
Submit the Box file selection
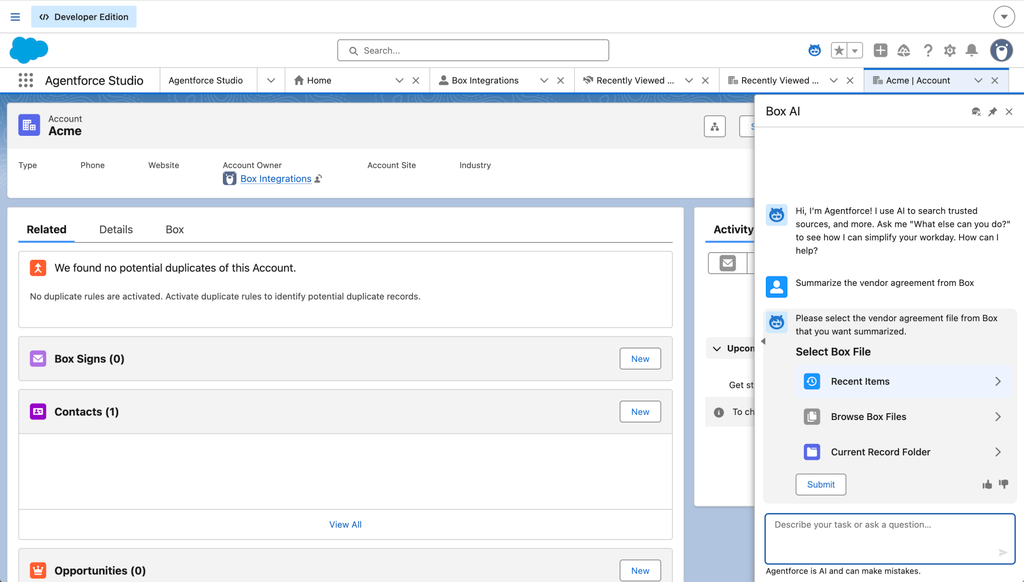pyautogui.click(x=821, y=485)
